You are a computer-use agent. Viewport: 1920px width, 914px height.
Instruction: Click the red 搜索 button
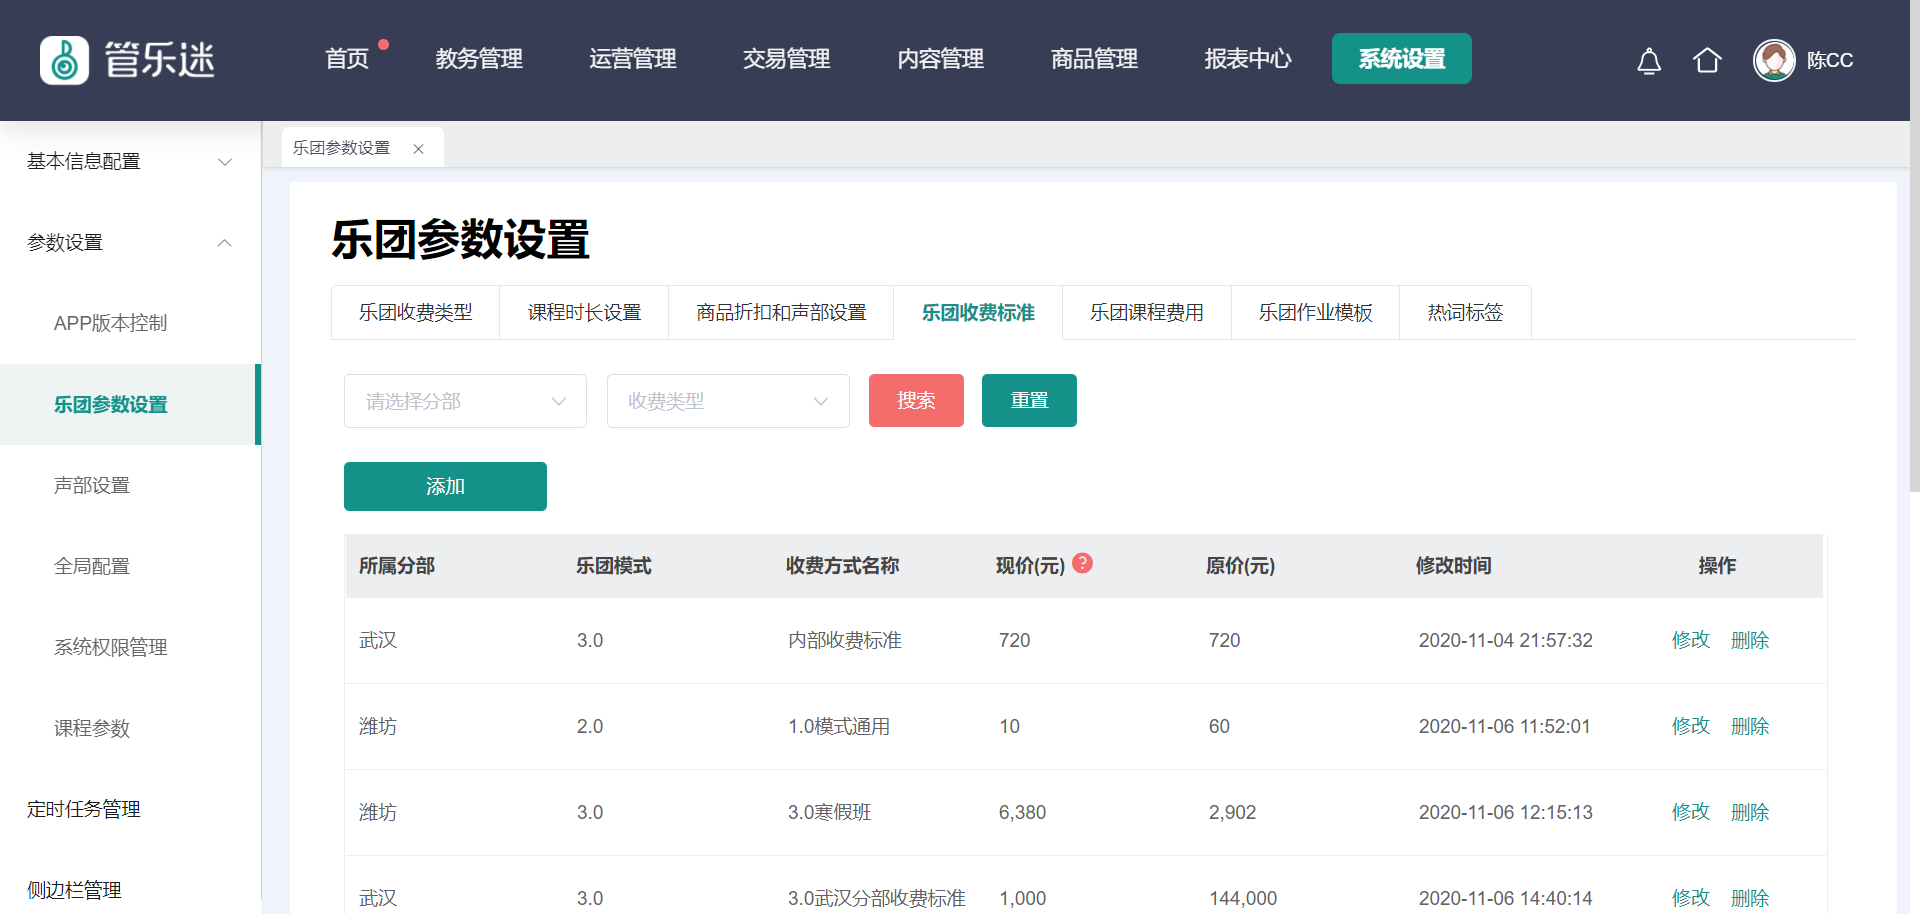click(916, 401)
